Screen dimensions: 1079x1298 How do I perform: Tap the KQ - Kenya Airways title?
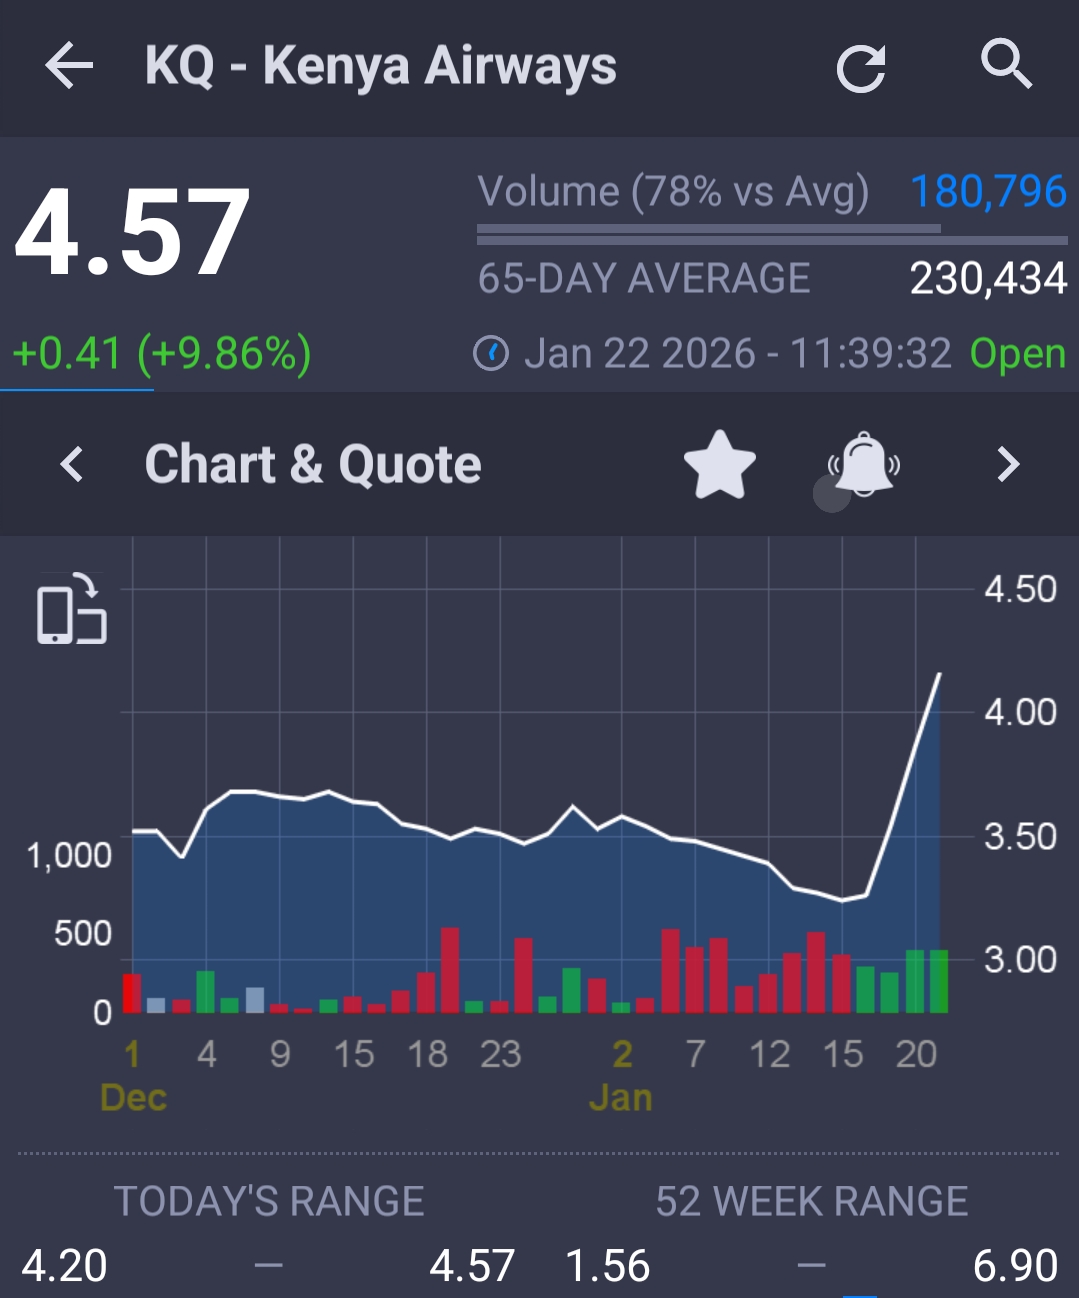click(x=380, y=67)
